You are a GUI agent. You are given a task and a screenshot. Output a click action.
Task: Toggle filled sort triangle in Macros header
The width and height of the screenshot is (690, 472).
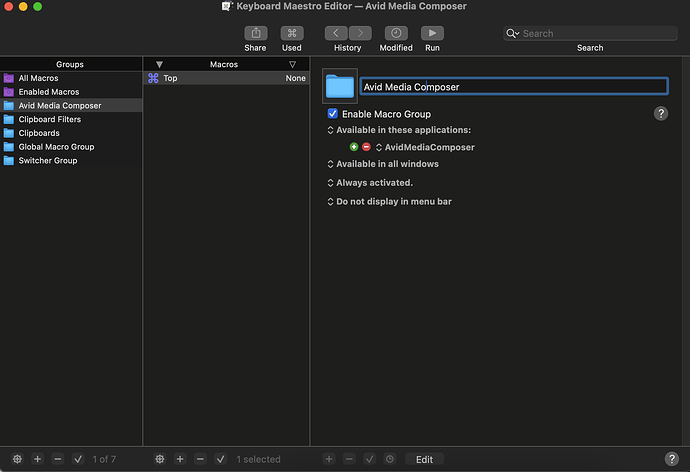pyautogui.click(x=159, y=65)
